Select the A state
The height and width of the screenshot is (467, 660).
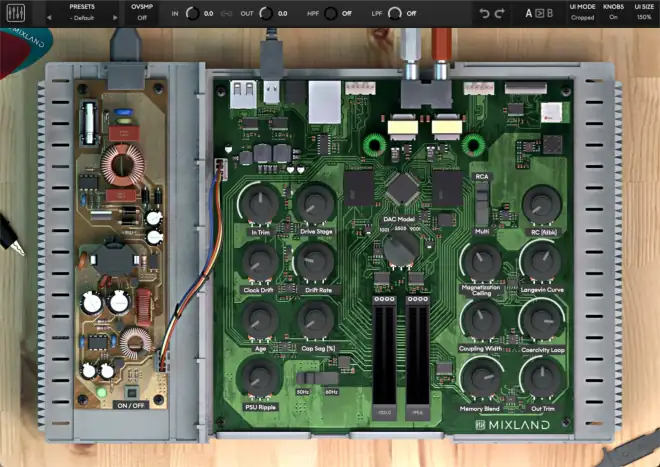529,13
